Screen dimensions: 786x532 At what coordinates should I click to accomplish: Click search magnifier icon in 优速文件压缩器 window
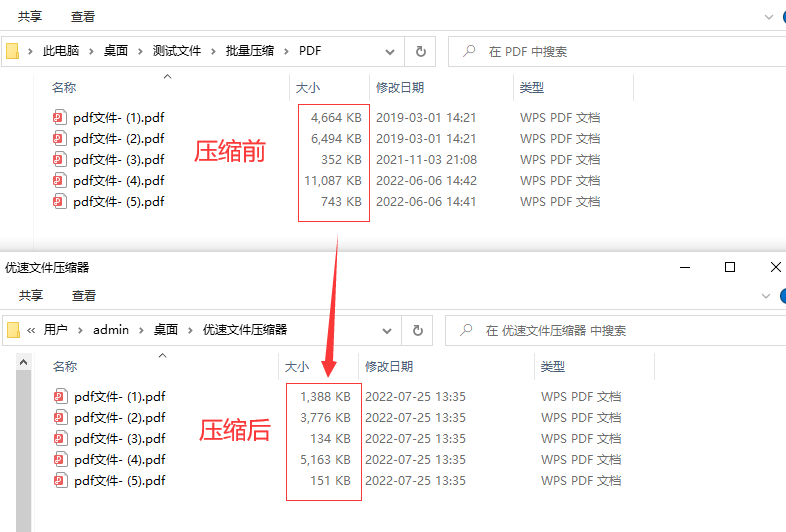coord(466,330)
